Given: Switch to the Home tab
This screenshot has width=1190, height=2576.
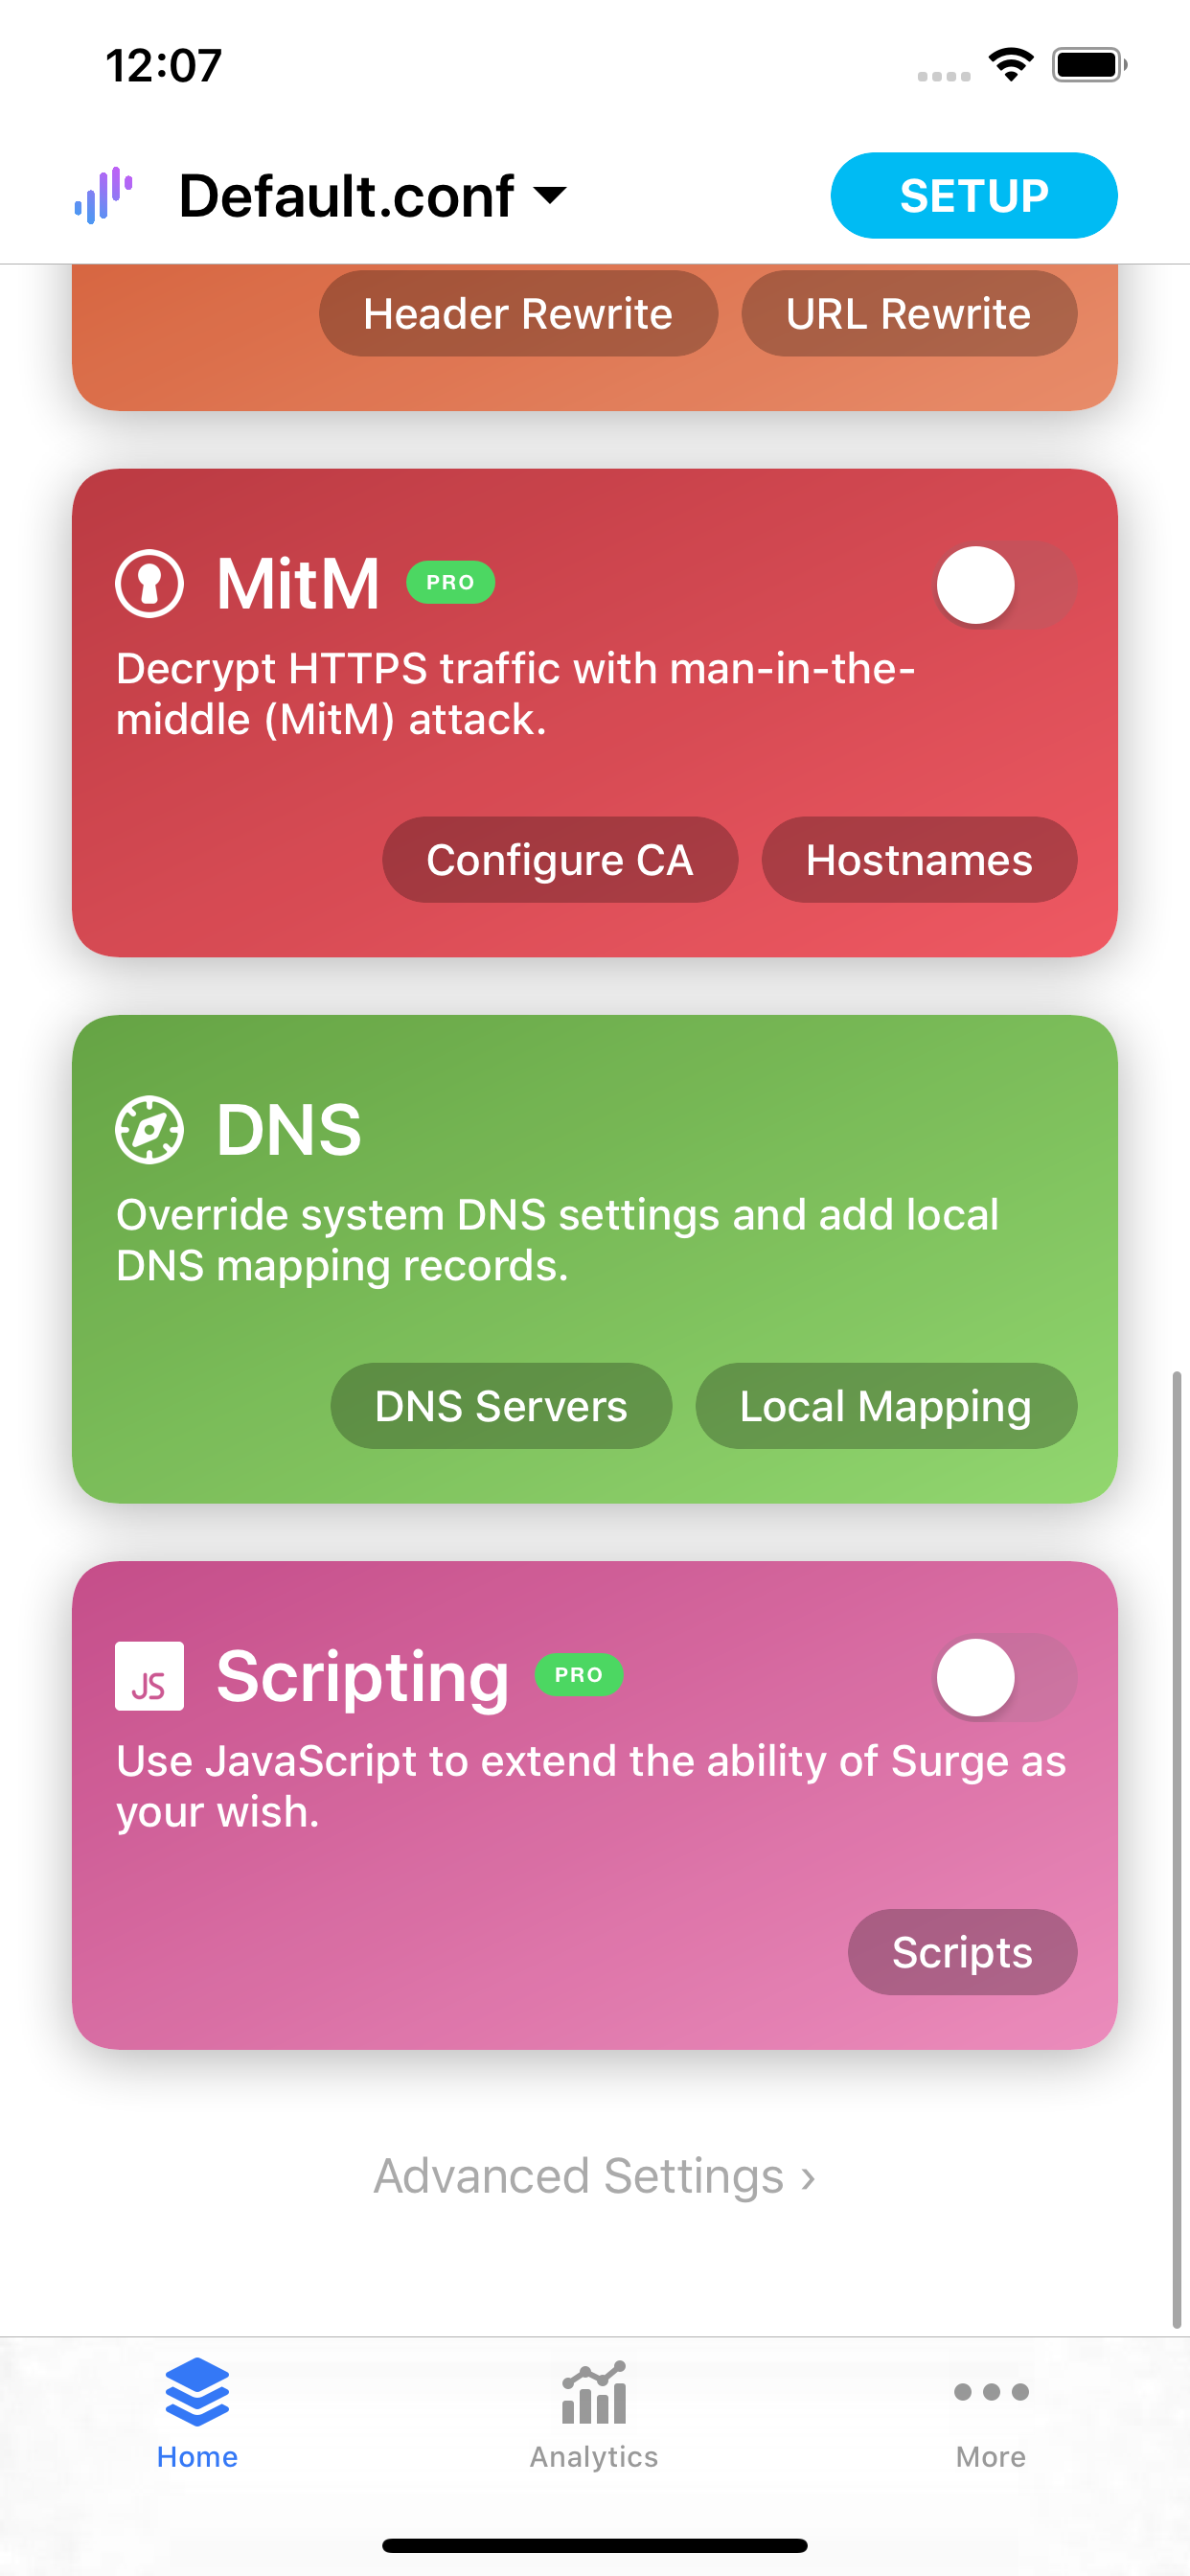Looking at the screenshot, I should tap(197, 2414).
